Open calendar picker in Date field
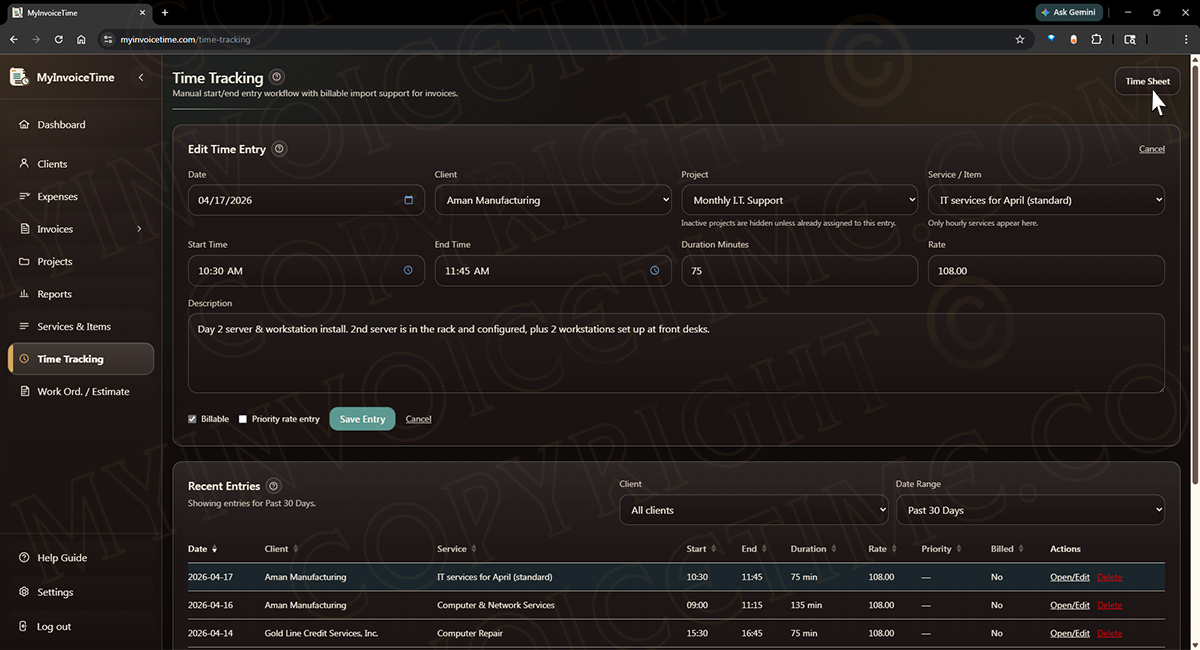This screenshot has height=650, width=1200. coord(408,200)
